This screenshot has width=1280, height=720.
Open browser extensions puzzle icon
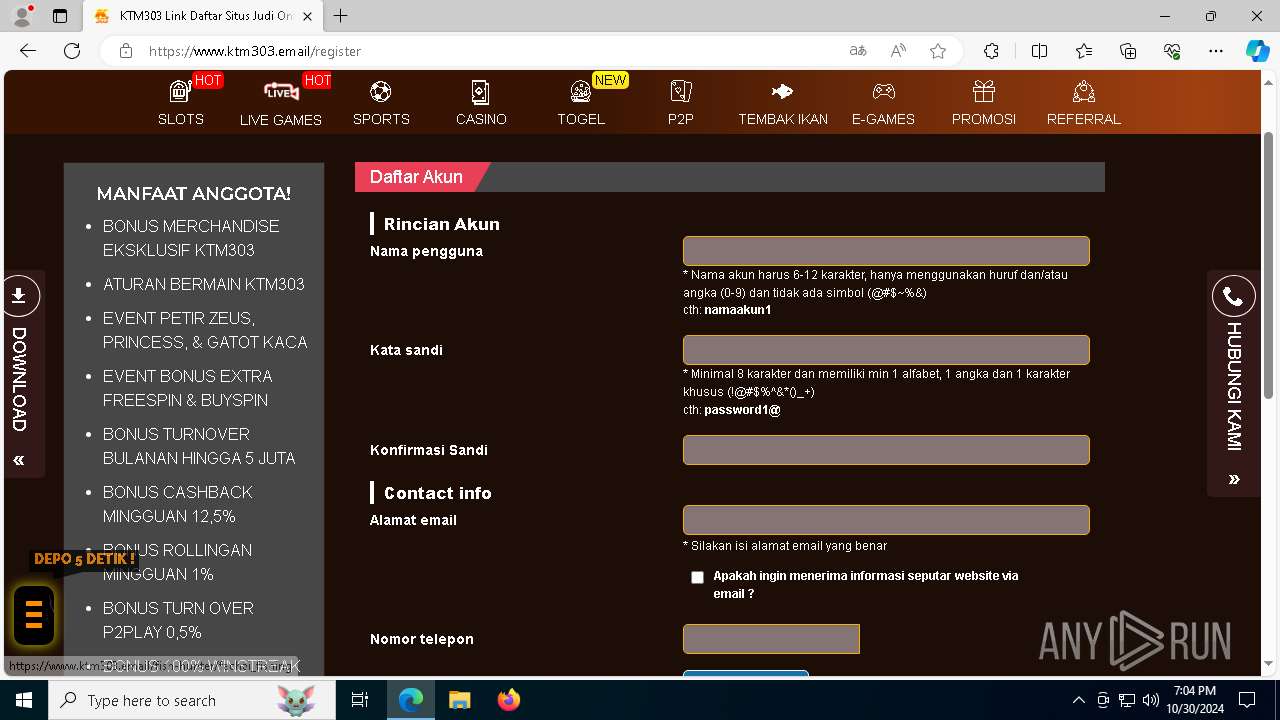(991, 51)
